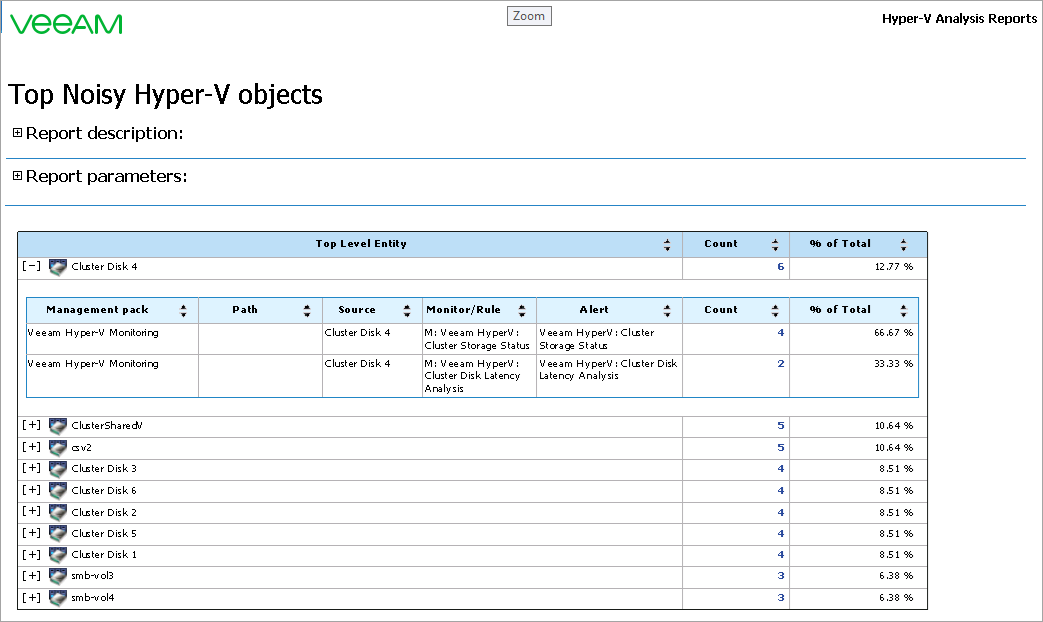
Task: Open count link 4 for Cluster Disk 3
Action: pyautogui.click(x=781, y=469)
